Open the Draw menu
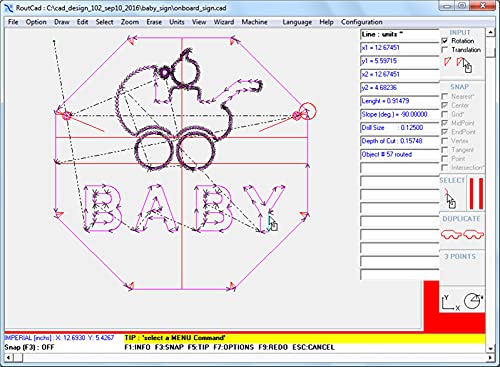500x367 pixels. 62,22
